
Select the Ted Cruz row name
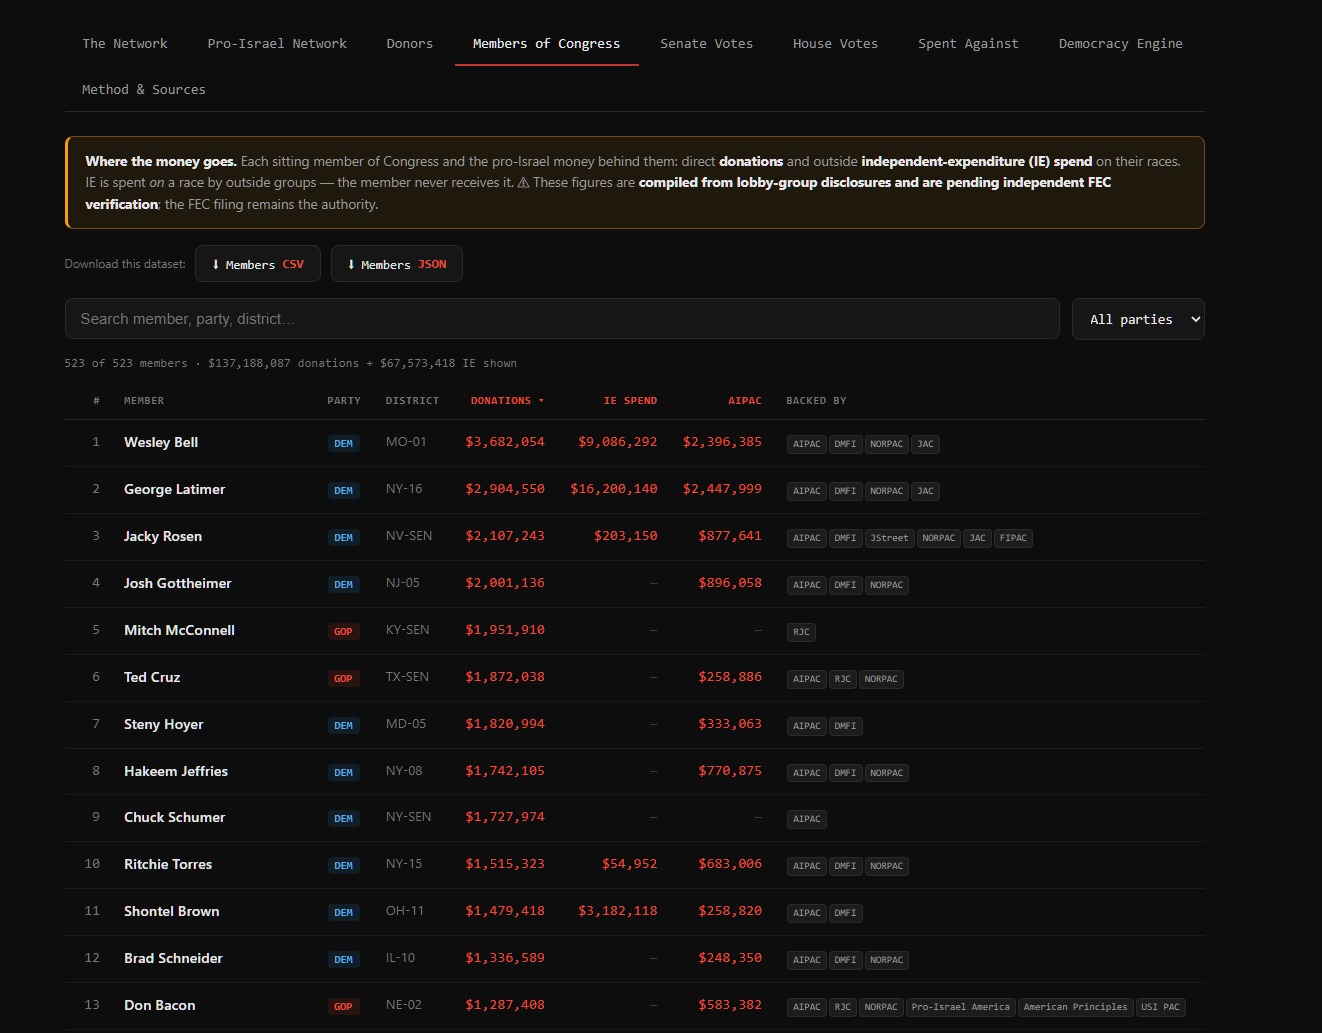[152, 677]
